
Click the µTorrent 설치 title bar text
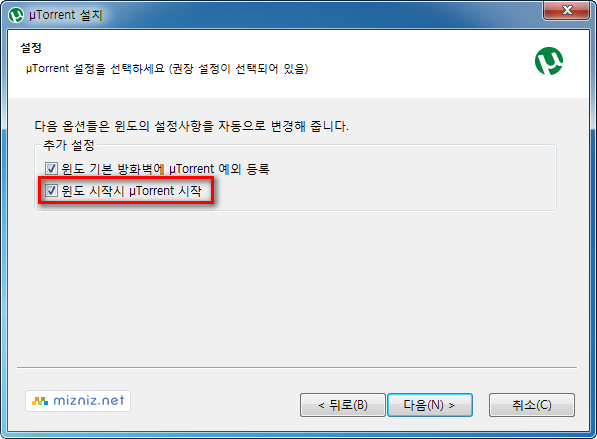tap(66, 15)
